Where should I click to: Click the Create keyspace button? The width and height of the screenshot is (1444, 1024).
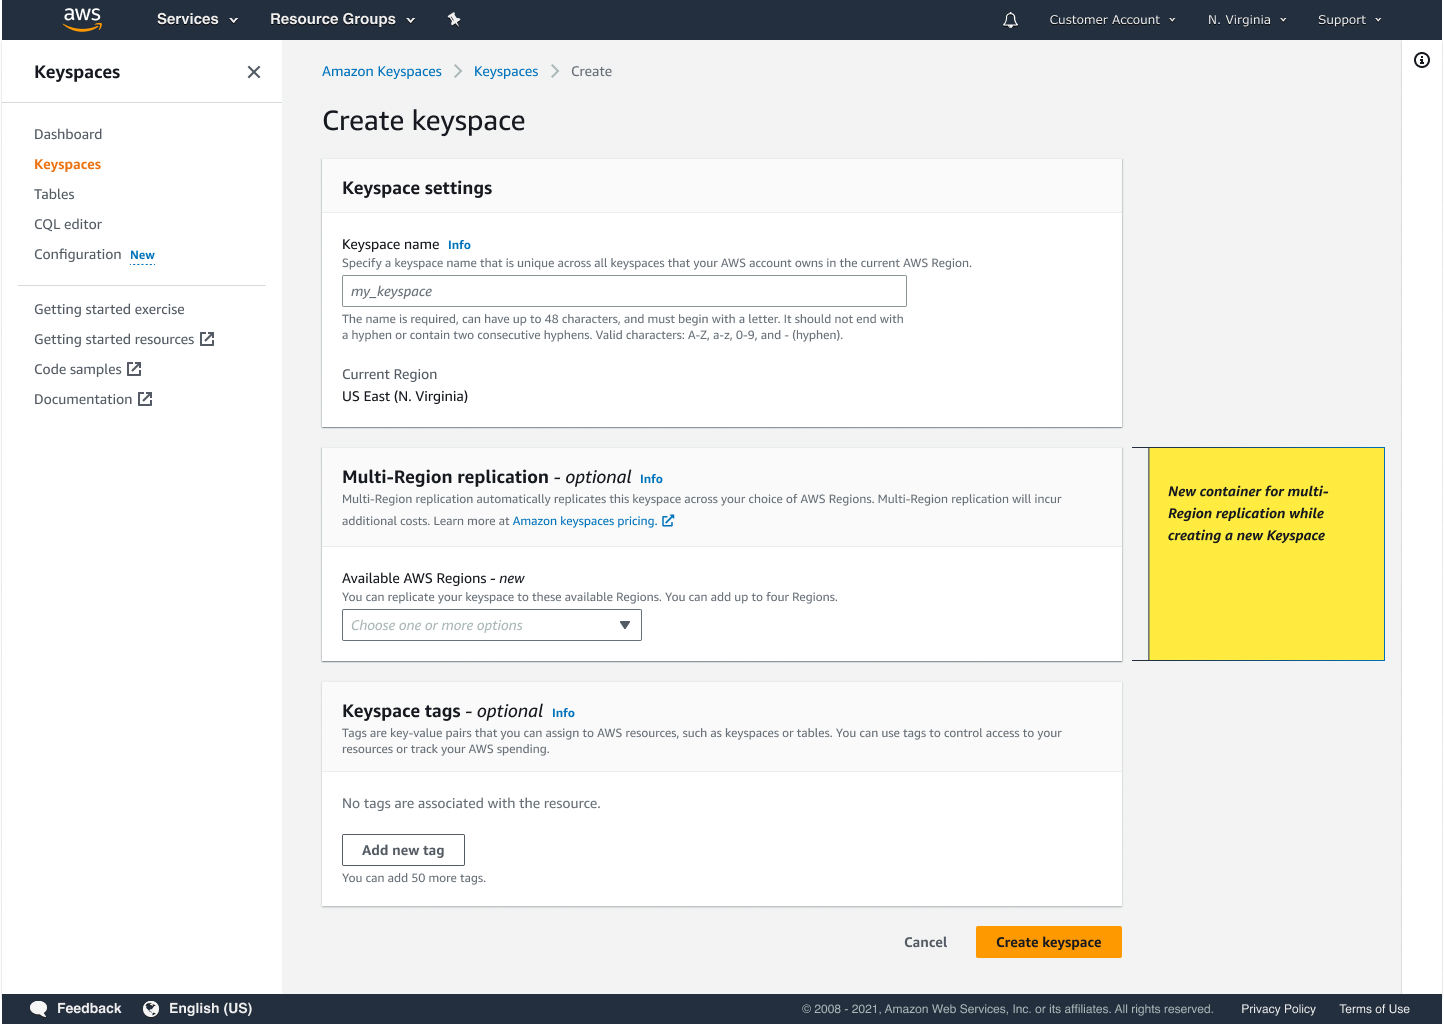pyautogui.click(x=1048, y=941)
